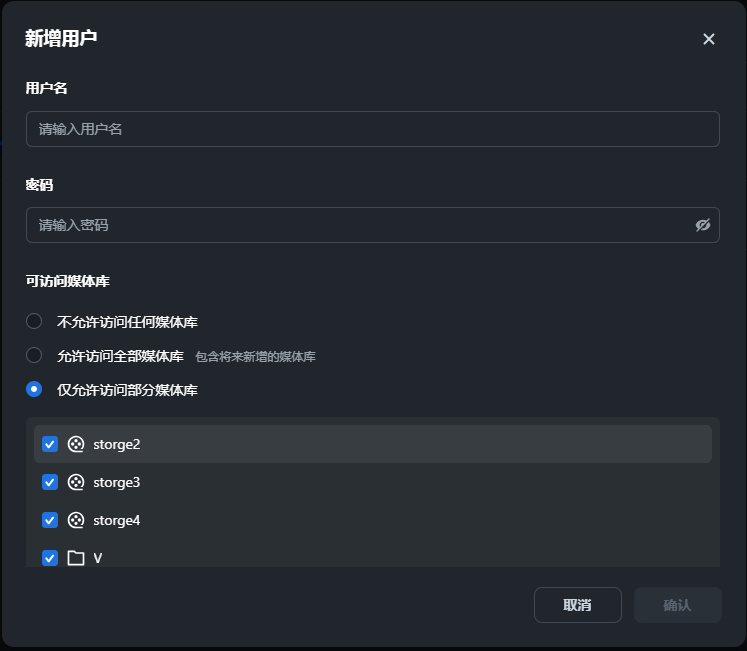Select 不允许访问任何媒体库 radio option
Viewport: 747px width, 651px height.
34,322
